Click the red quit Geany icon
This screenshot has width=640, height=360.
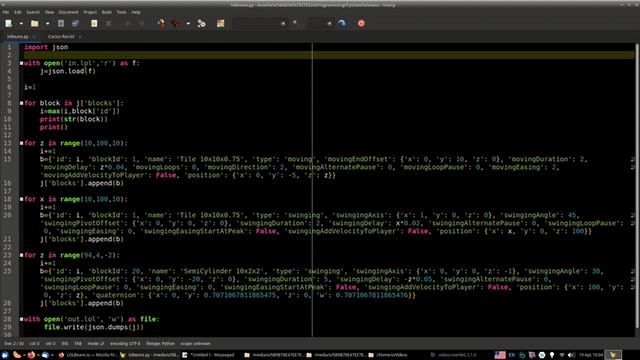tap(361, 24)
